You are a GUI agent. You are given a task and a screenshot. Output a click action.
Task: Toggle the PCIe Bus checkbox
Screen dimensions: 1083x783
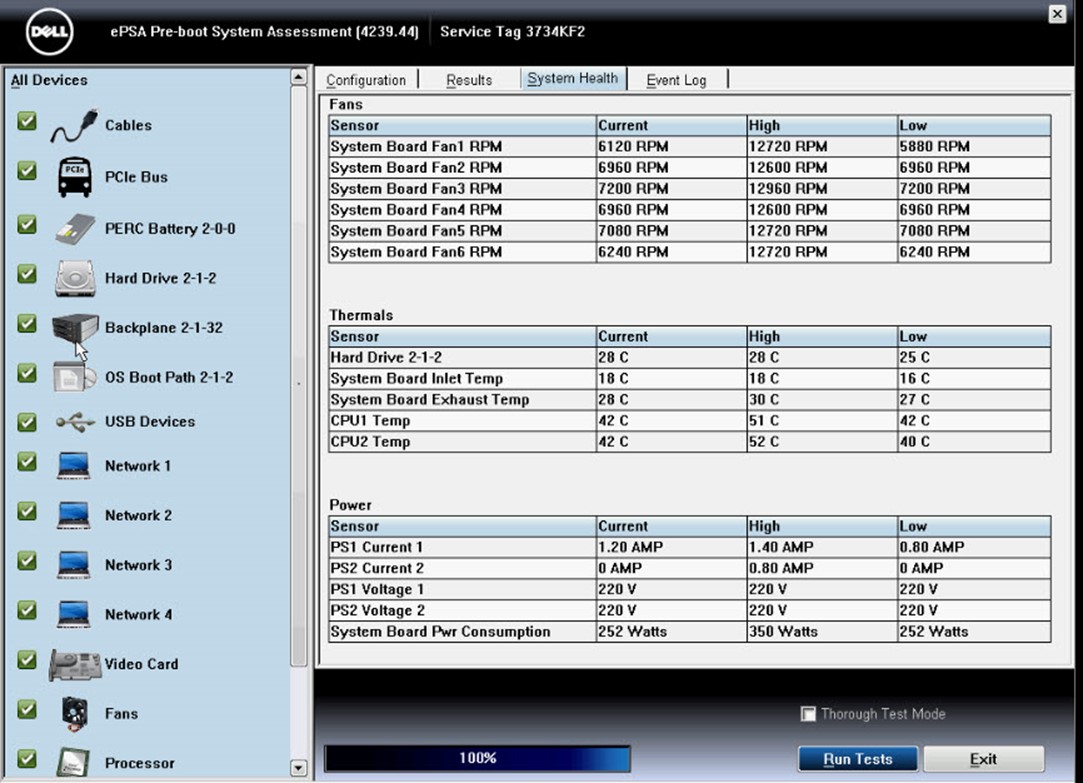click(27, 171)
